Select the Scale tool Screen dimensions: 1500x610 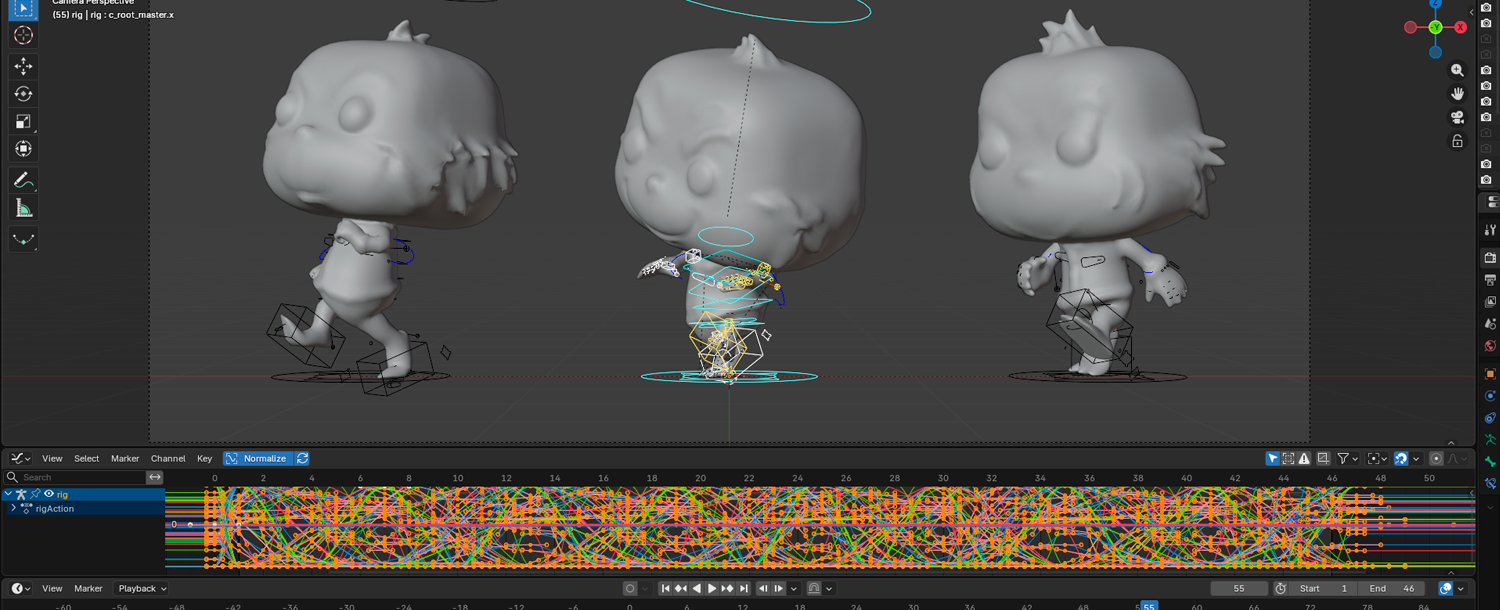coord(23,121)
